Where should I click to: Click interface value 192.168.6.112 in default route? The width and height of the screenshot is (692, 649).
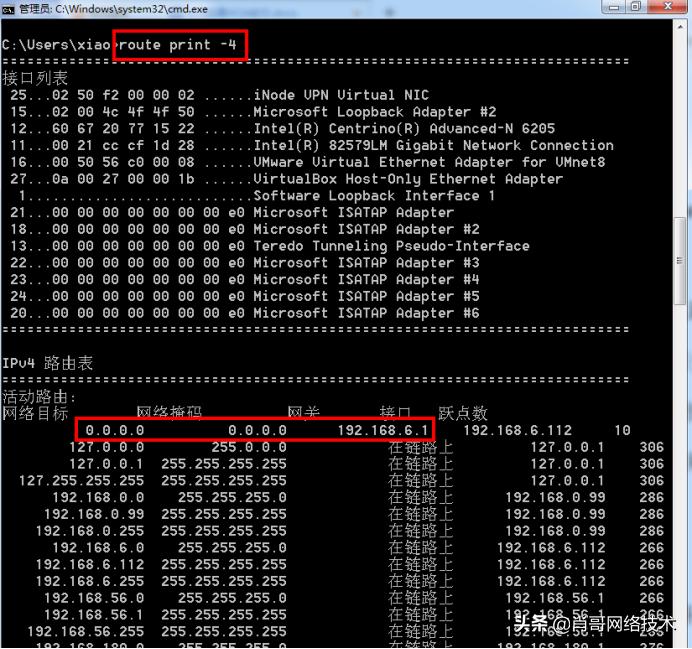tap(518, 430)
